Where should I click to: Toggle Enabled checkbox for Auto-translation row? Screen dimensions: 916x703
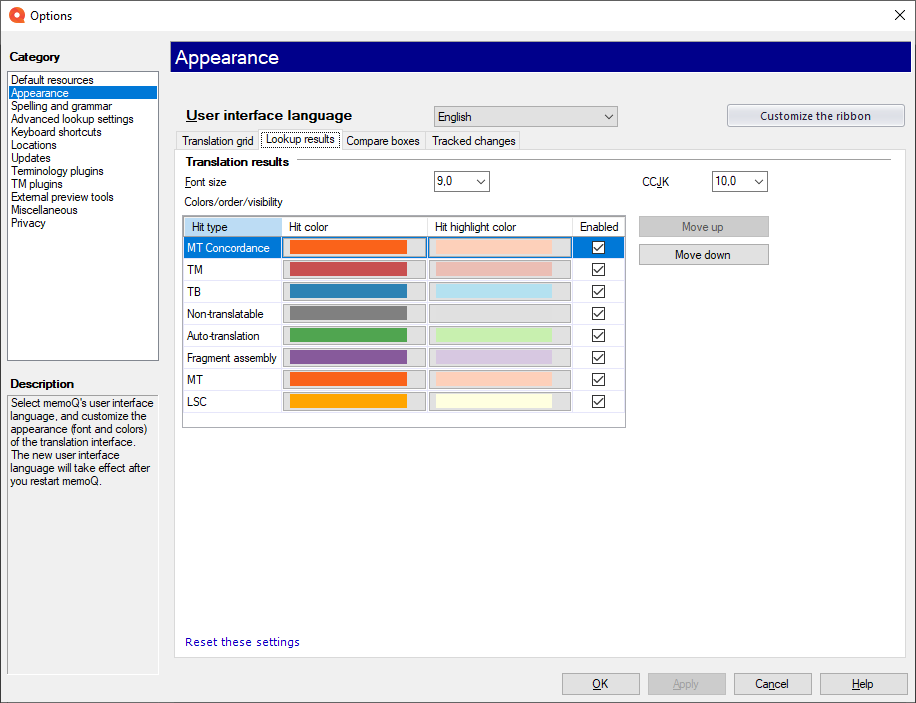pyautogui.click(x=598, y=335)
